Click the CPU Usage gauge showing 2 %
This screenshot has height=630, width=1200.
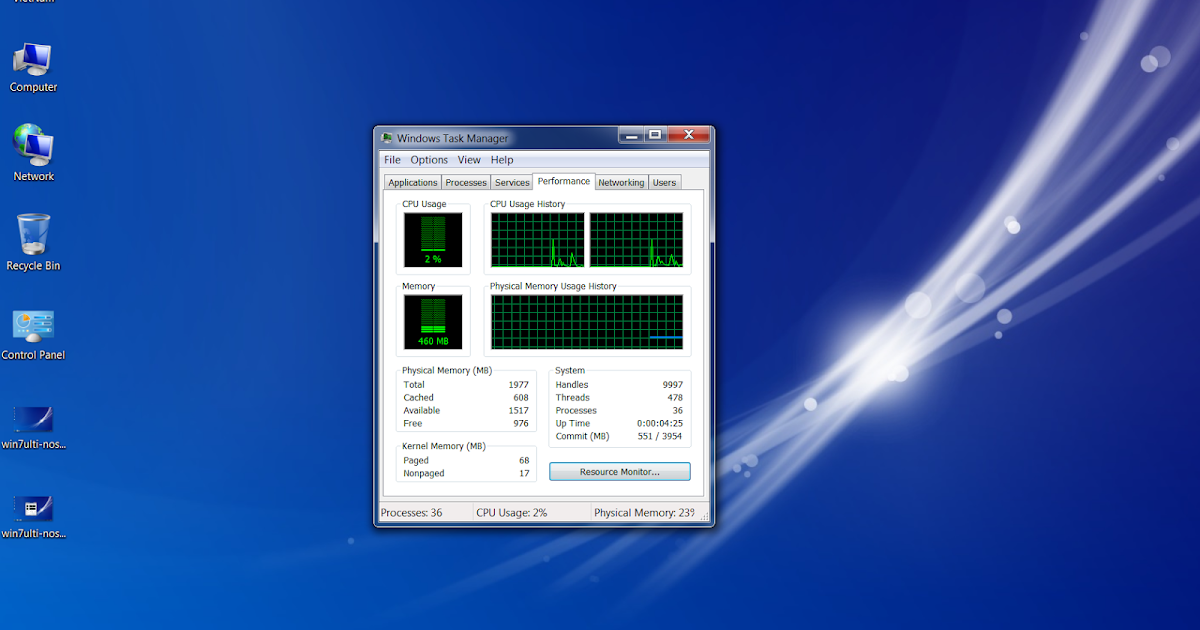click(433, 240)
